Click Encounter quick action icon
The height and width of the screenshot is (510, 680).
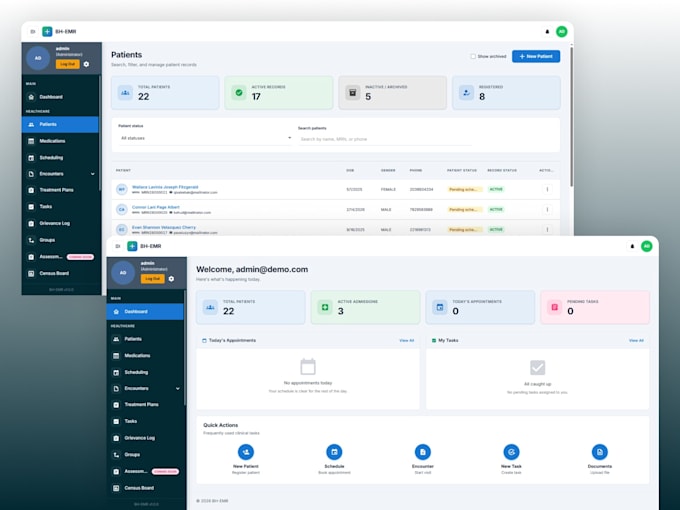[x=423, y=452]
